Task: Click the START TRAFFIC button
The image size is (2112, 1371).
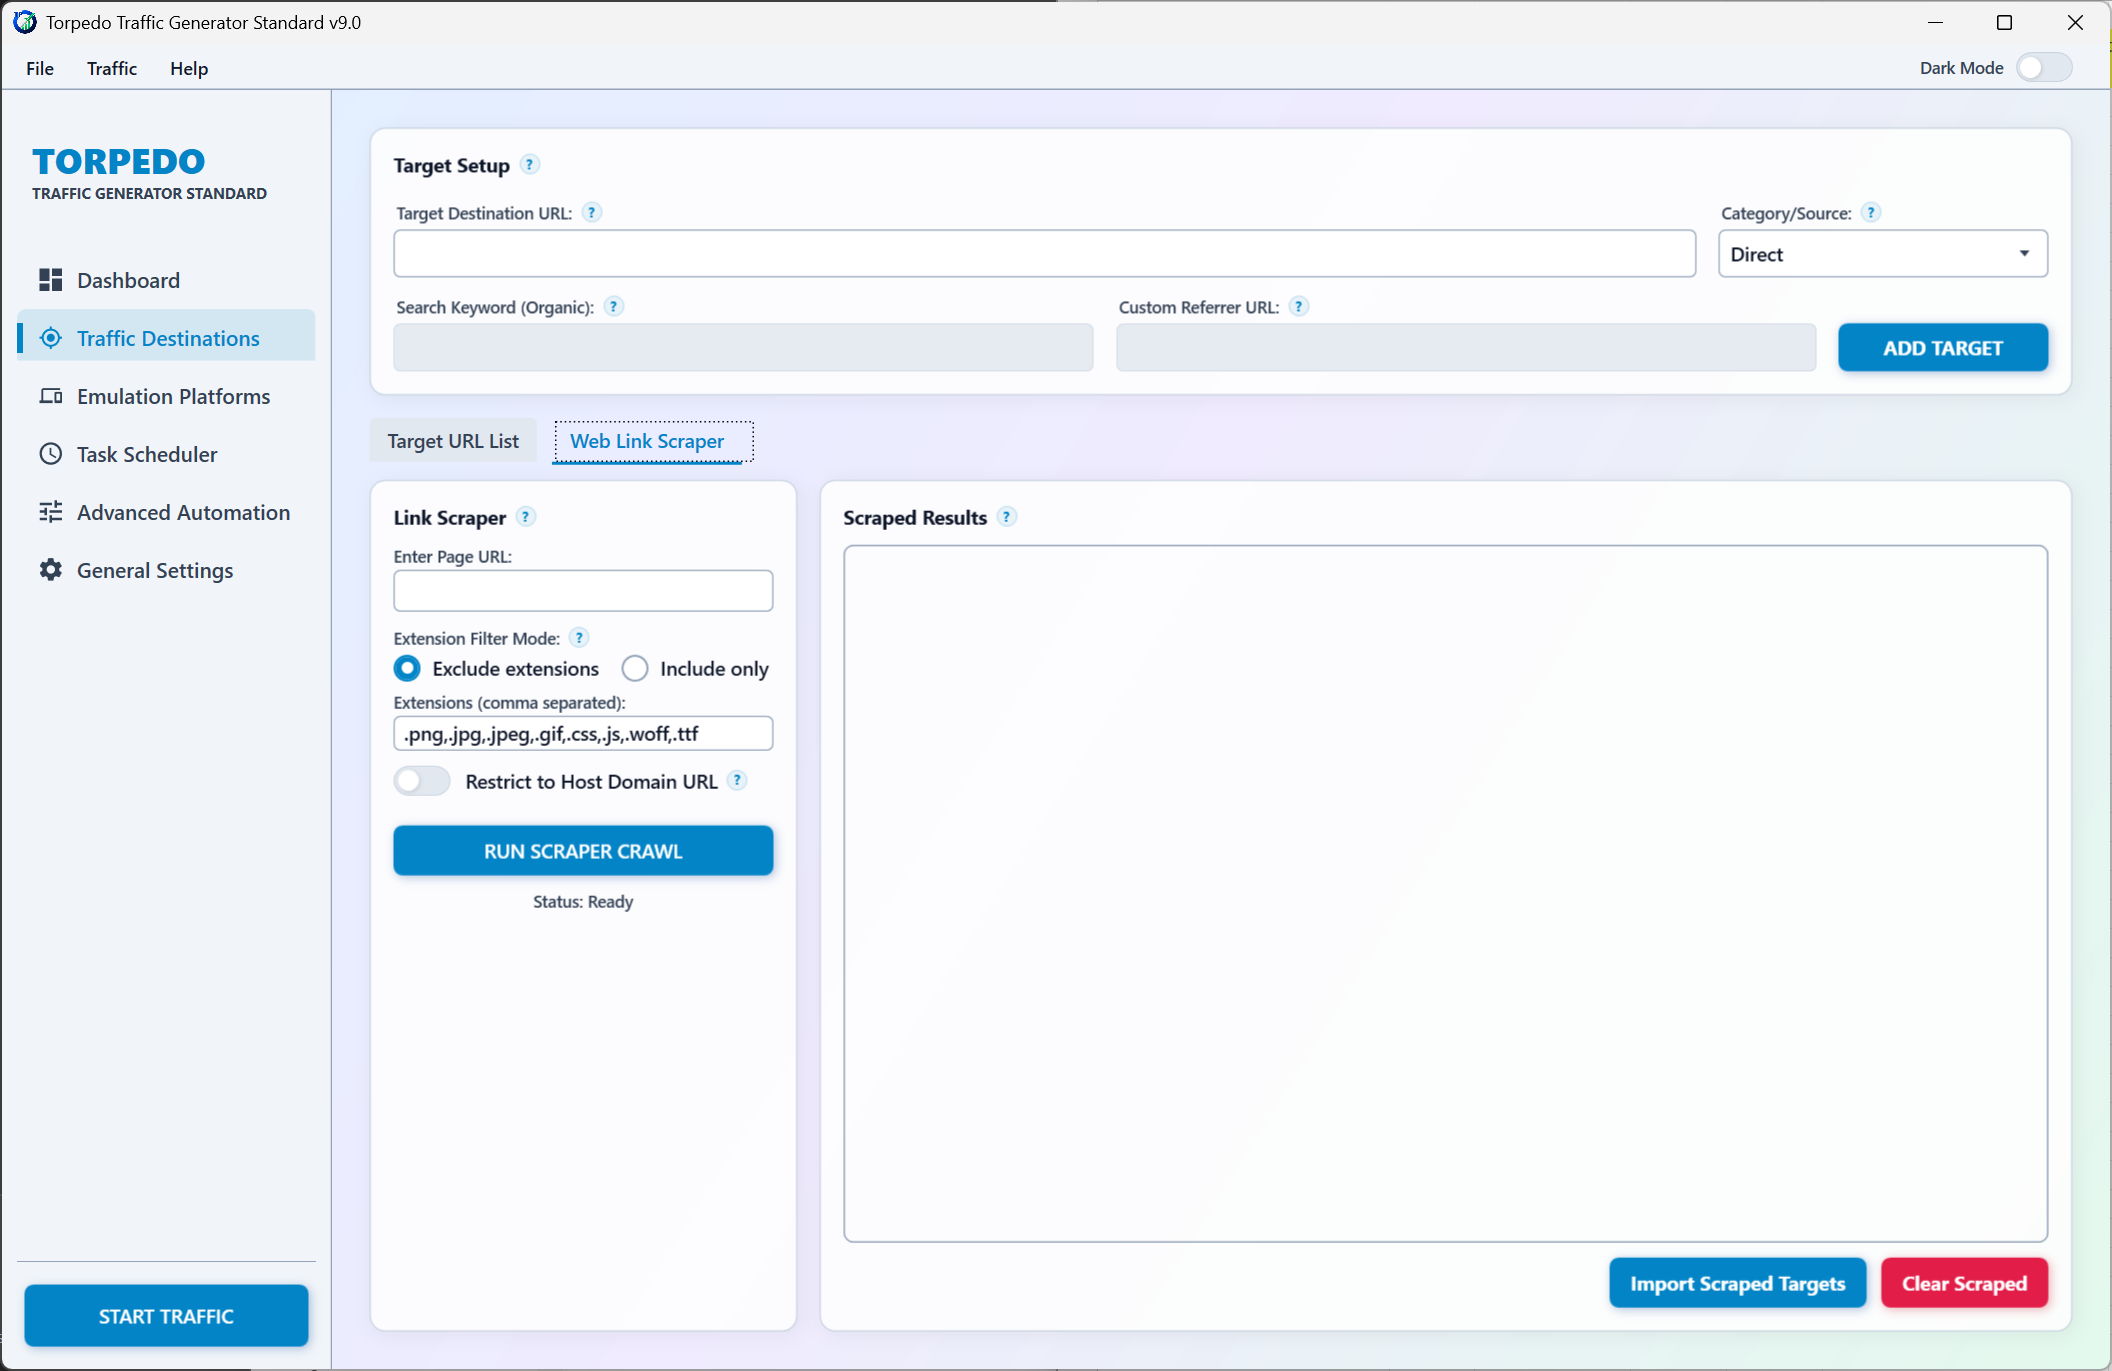Action: (x=166, y=1316)
